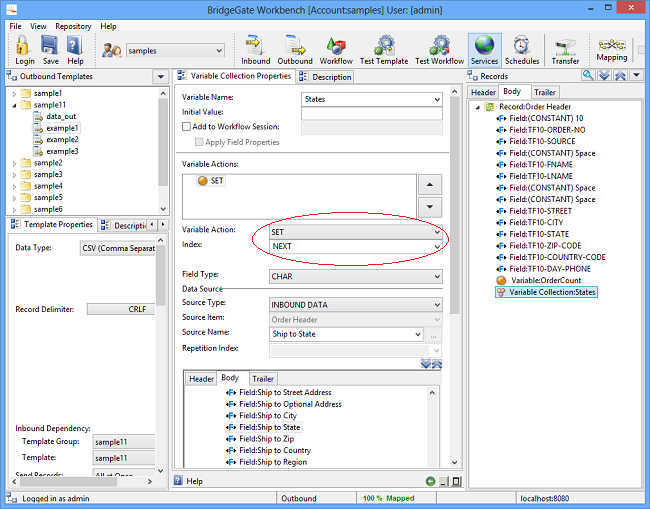This screenshot has width=650, height=509.
Task: Open the Variable Action dropdown
Action: 355,232
